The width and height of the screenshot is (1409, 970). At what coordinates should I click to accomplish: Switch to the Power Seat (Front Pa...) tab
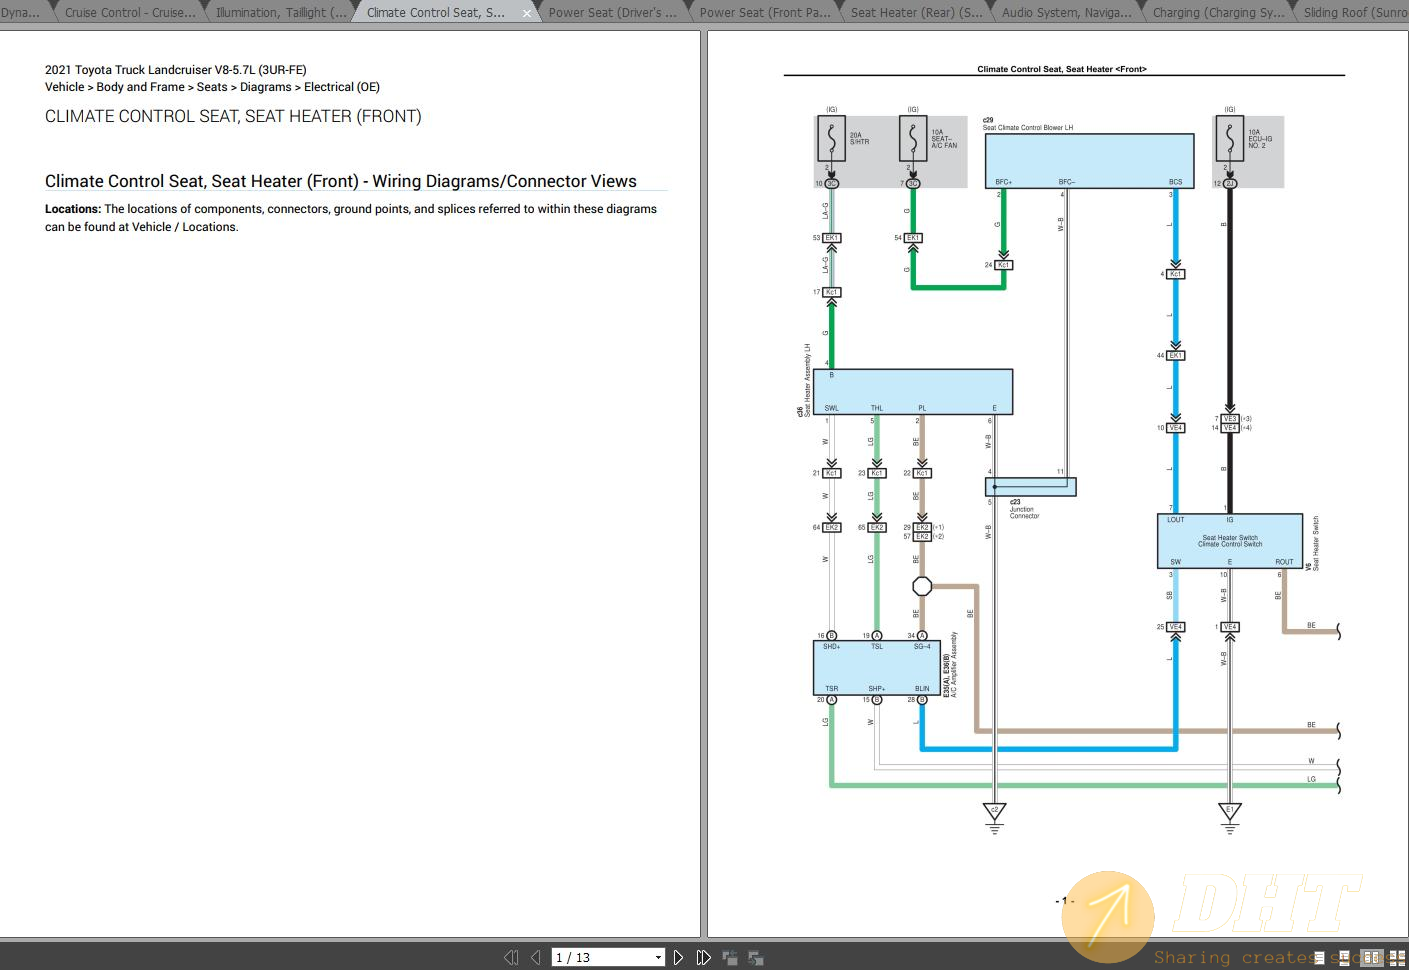[x=764, y=13]
